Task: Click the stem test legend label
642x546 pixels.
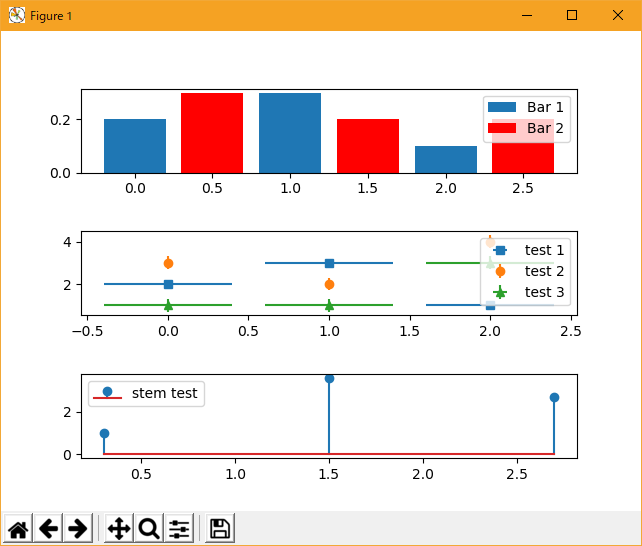Action: [x=164, y=393]
